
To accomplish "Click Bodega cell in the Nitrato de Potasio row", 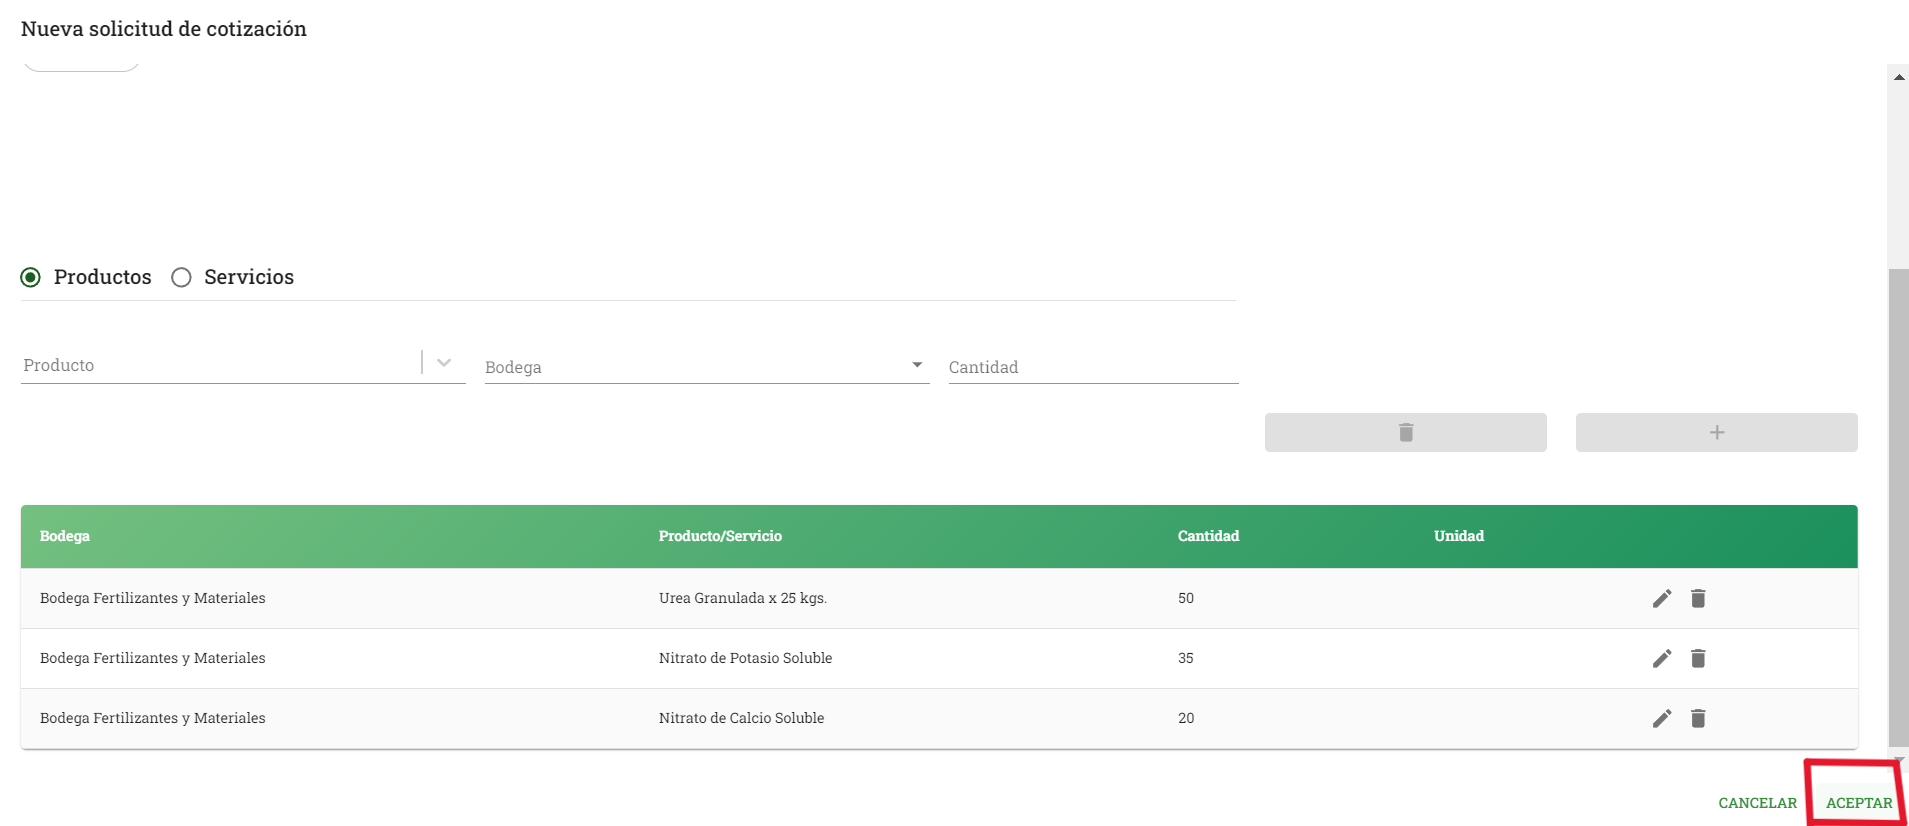I will (153, 658).
